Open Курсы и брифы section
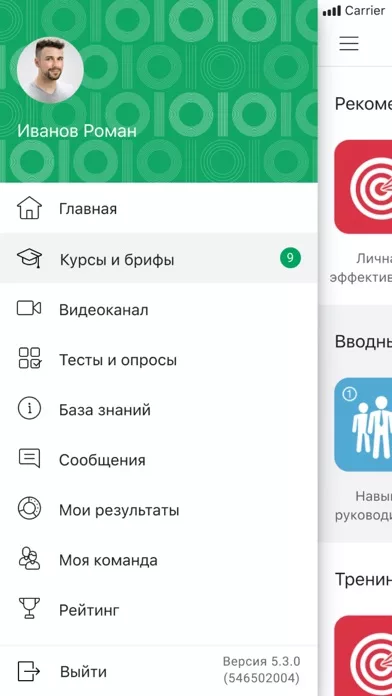This screenshot has width=392, height=696. coord(159,258)
